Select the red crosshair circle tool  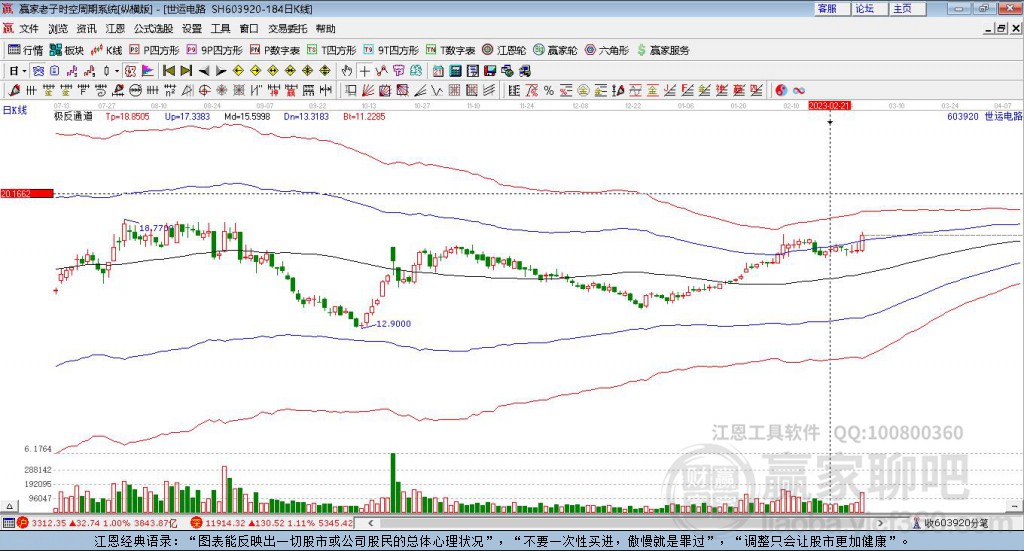tap(204, 90)
